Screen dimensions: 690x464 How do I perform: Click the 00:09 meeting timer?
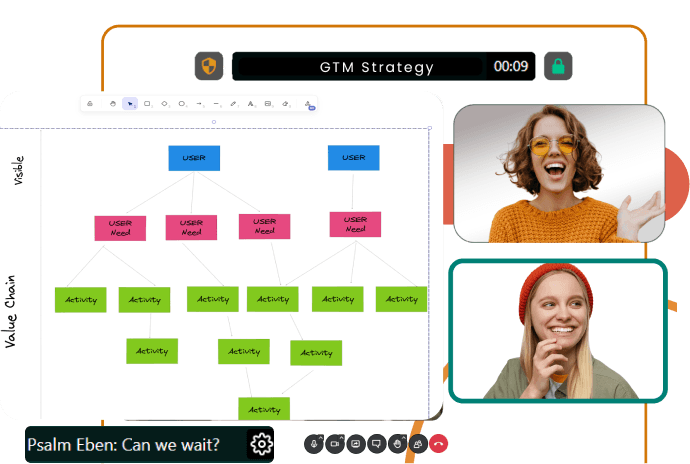tap(510, 66)
